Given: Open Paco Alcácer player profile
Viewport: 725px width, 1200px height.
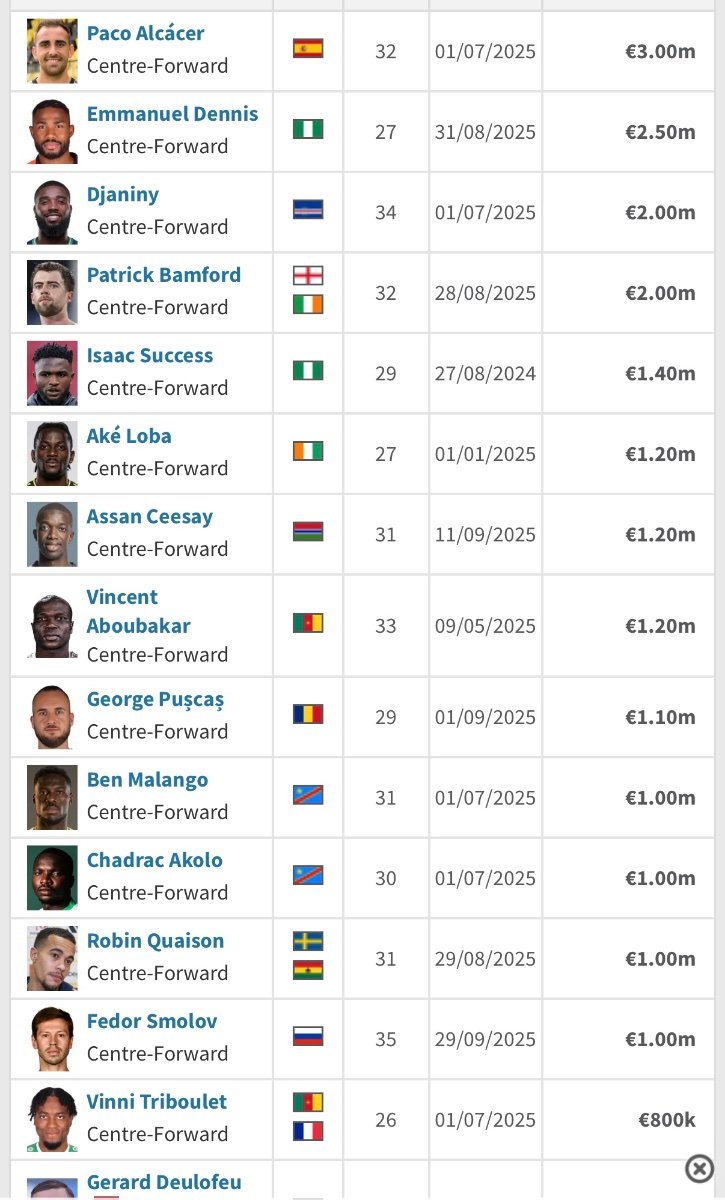Looking at the screenshot, I should [145, 33].
